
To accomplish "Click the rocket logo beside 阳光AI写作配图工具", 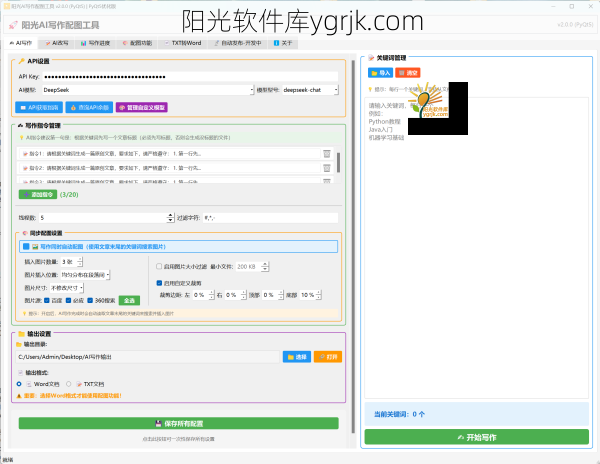I will tap(13, 25).
